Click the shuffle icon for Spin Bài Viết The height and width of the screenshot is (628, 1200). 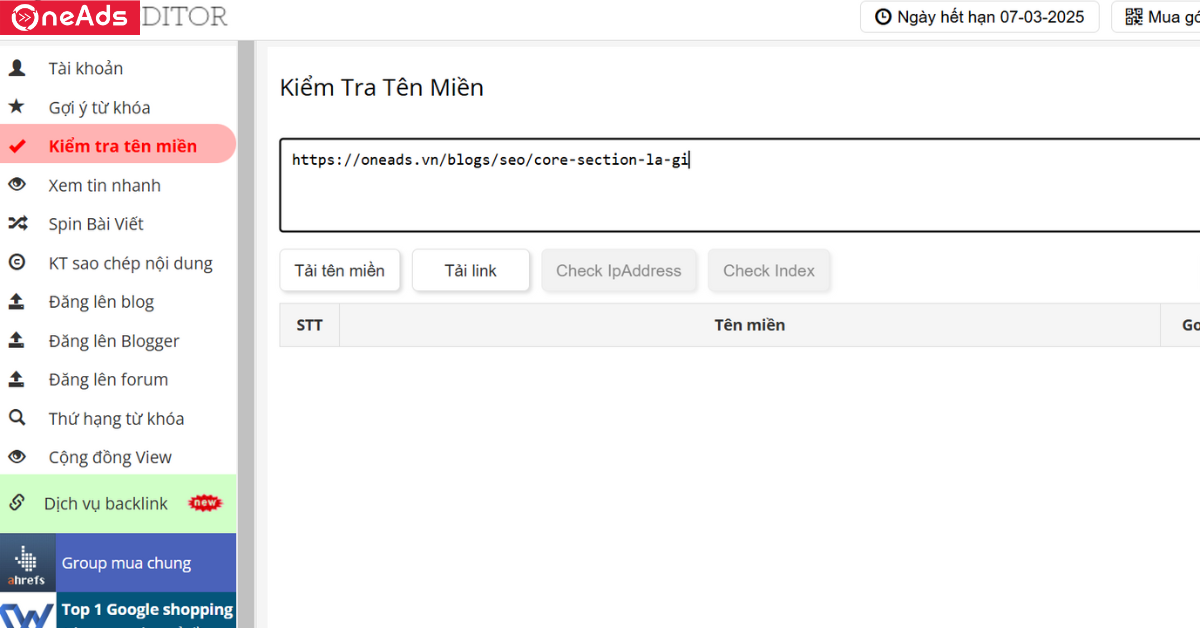[x=16, y=224]
